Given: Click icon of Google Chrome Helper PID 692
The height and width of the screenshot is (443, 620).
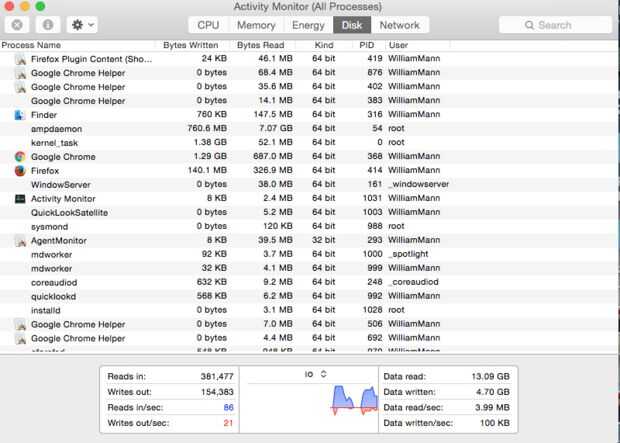Looking at the screenshot, I should click(20, 339).
